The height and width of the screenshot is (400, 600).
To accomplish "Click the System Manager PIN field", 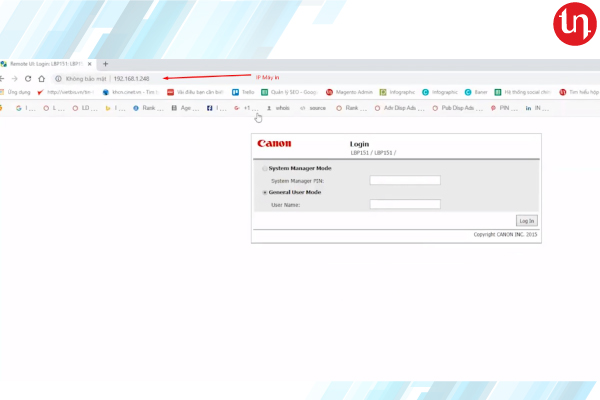I will click(x=405, y=180).
